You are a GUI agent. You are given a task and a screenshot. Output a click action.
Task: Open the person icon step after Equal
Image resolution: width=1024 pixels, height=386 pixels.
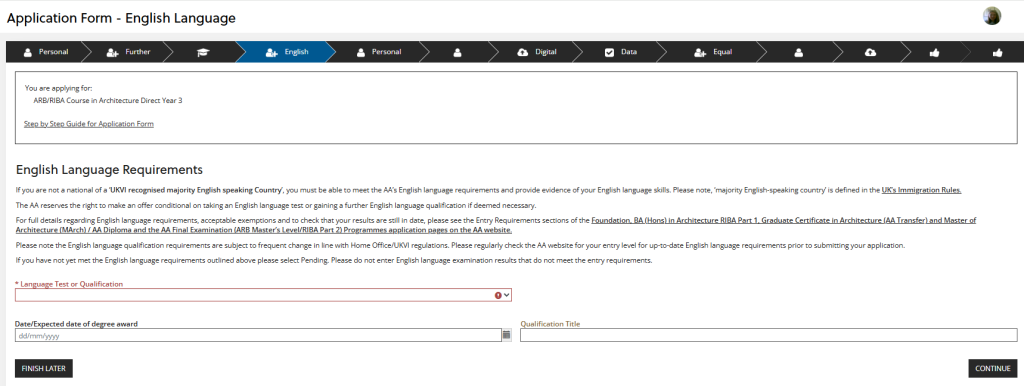click(798, 52)
